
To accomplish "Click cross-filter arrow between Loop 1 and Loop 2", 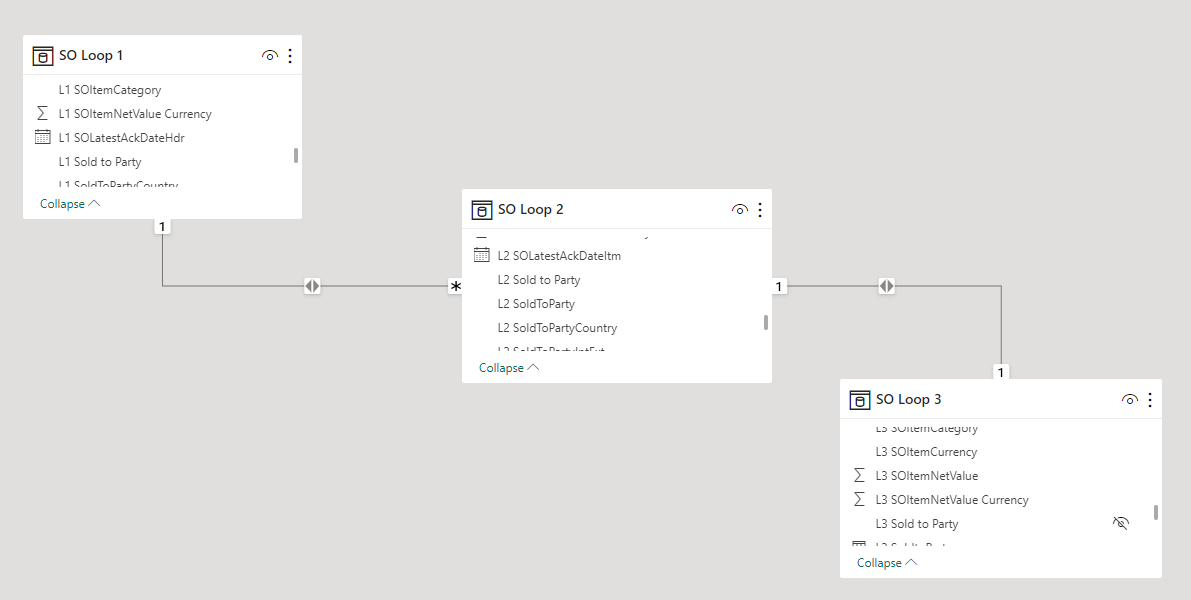I will pos(311,286).
